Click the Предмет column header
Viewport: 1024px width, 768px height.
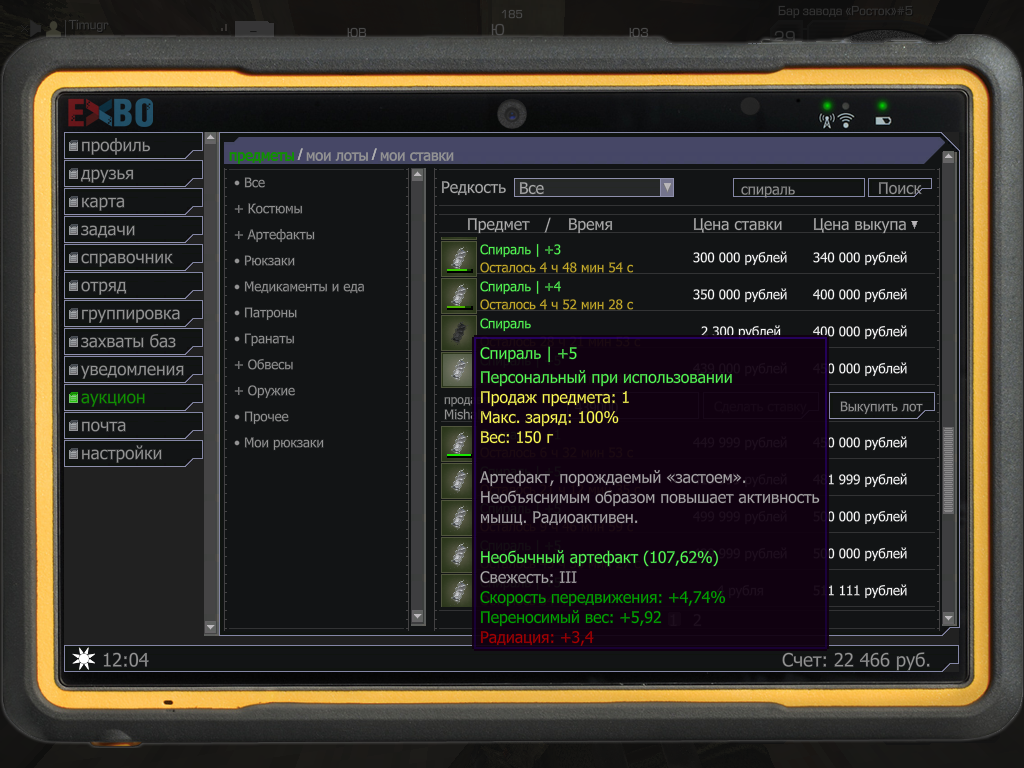tap(498, 225)
